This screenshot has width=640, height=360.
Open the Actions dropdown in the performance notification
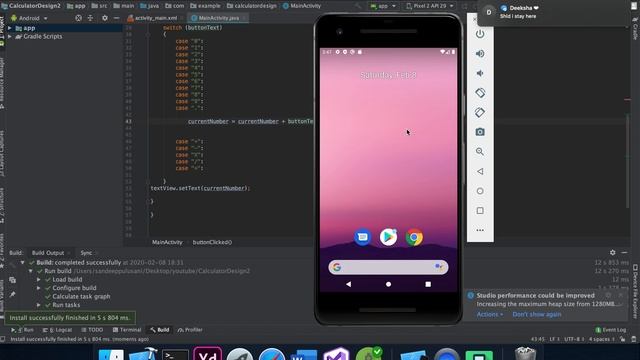489,314
